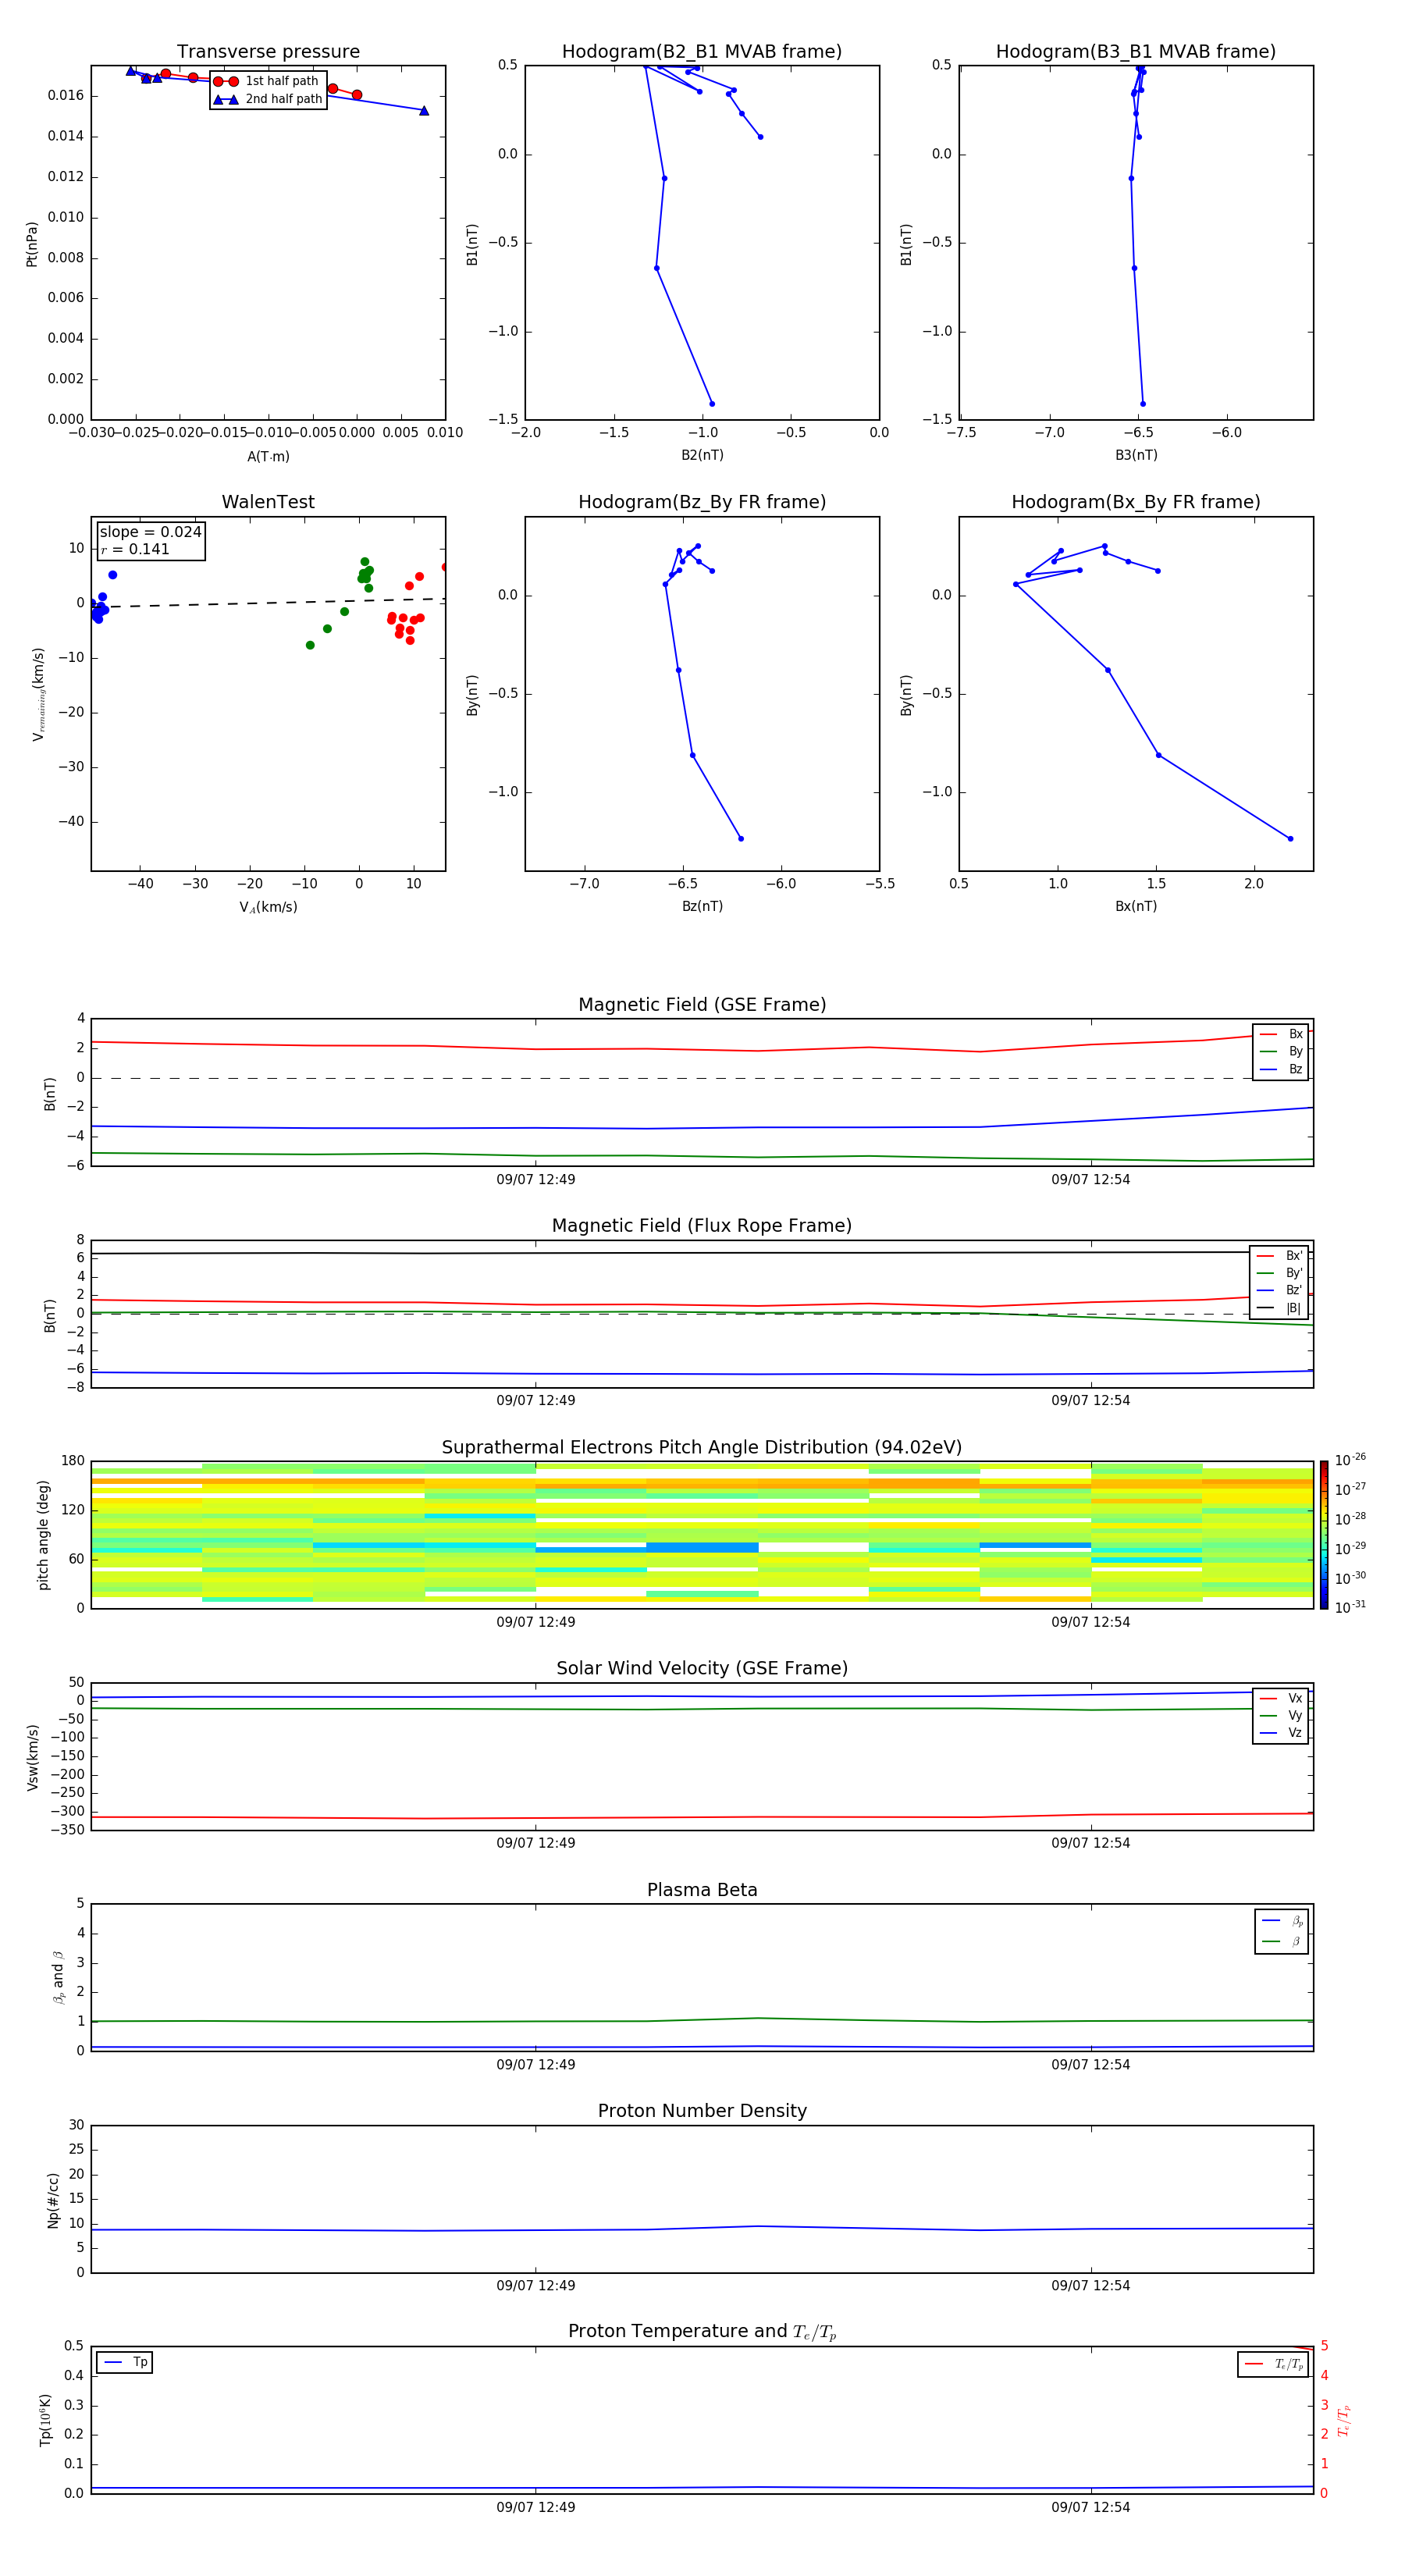Click the 'Plasma Beta' panel title
Image resolution: width=1405 pixels, height=2576 pixels.
pyautogui.click(x=702, y=1890)
